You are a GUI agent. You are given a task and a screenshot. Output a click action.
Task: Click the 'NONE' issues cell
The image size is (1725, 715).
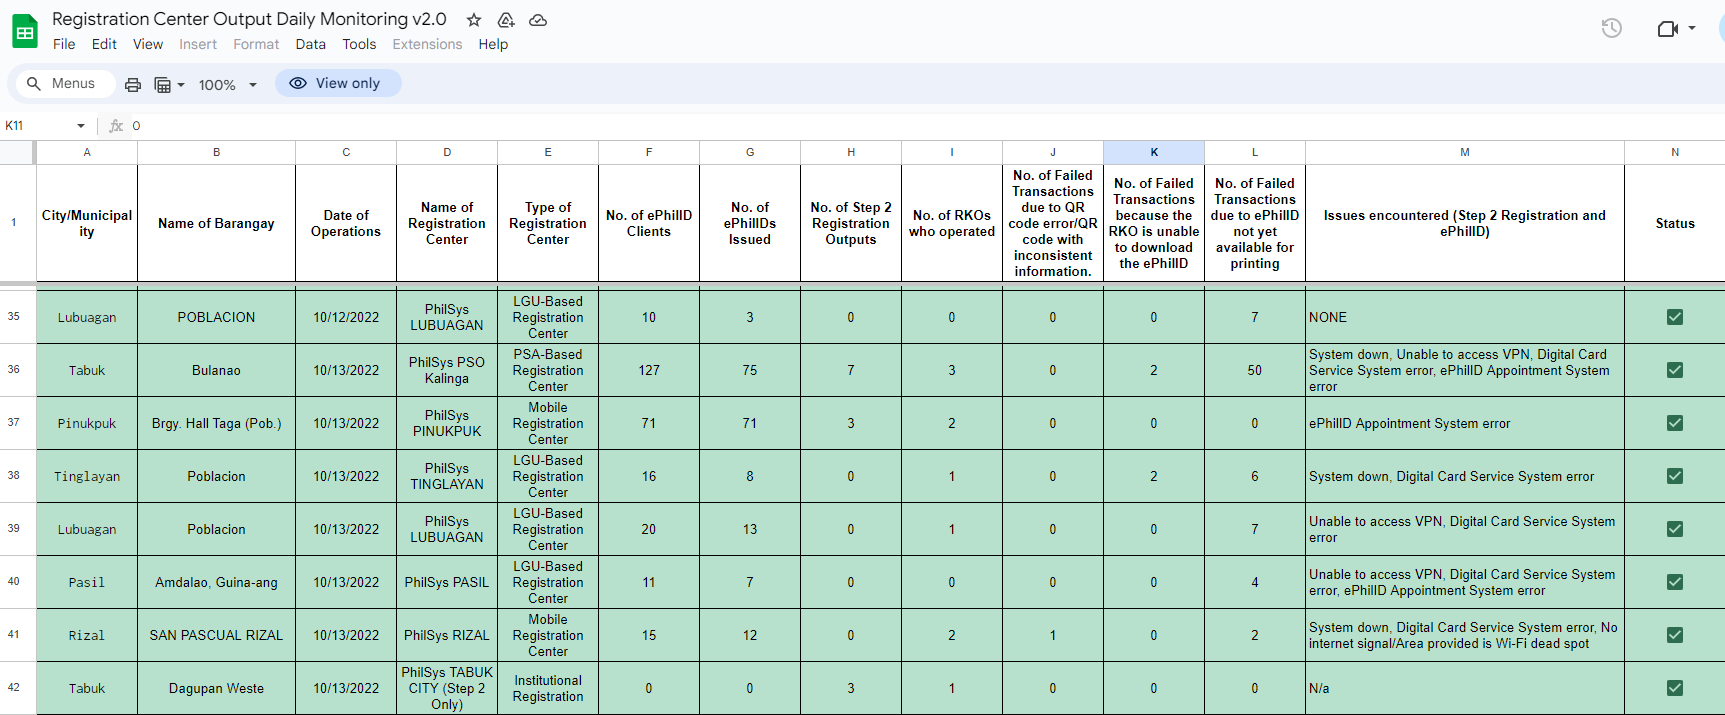[1465, 317]
